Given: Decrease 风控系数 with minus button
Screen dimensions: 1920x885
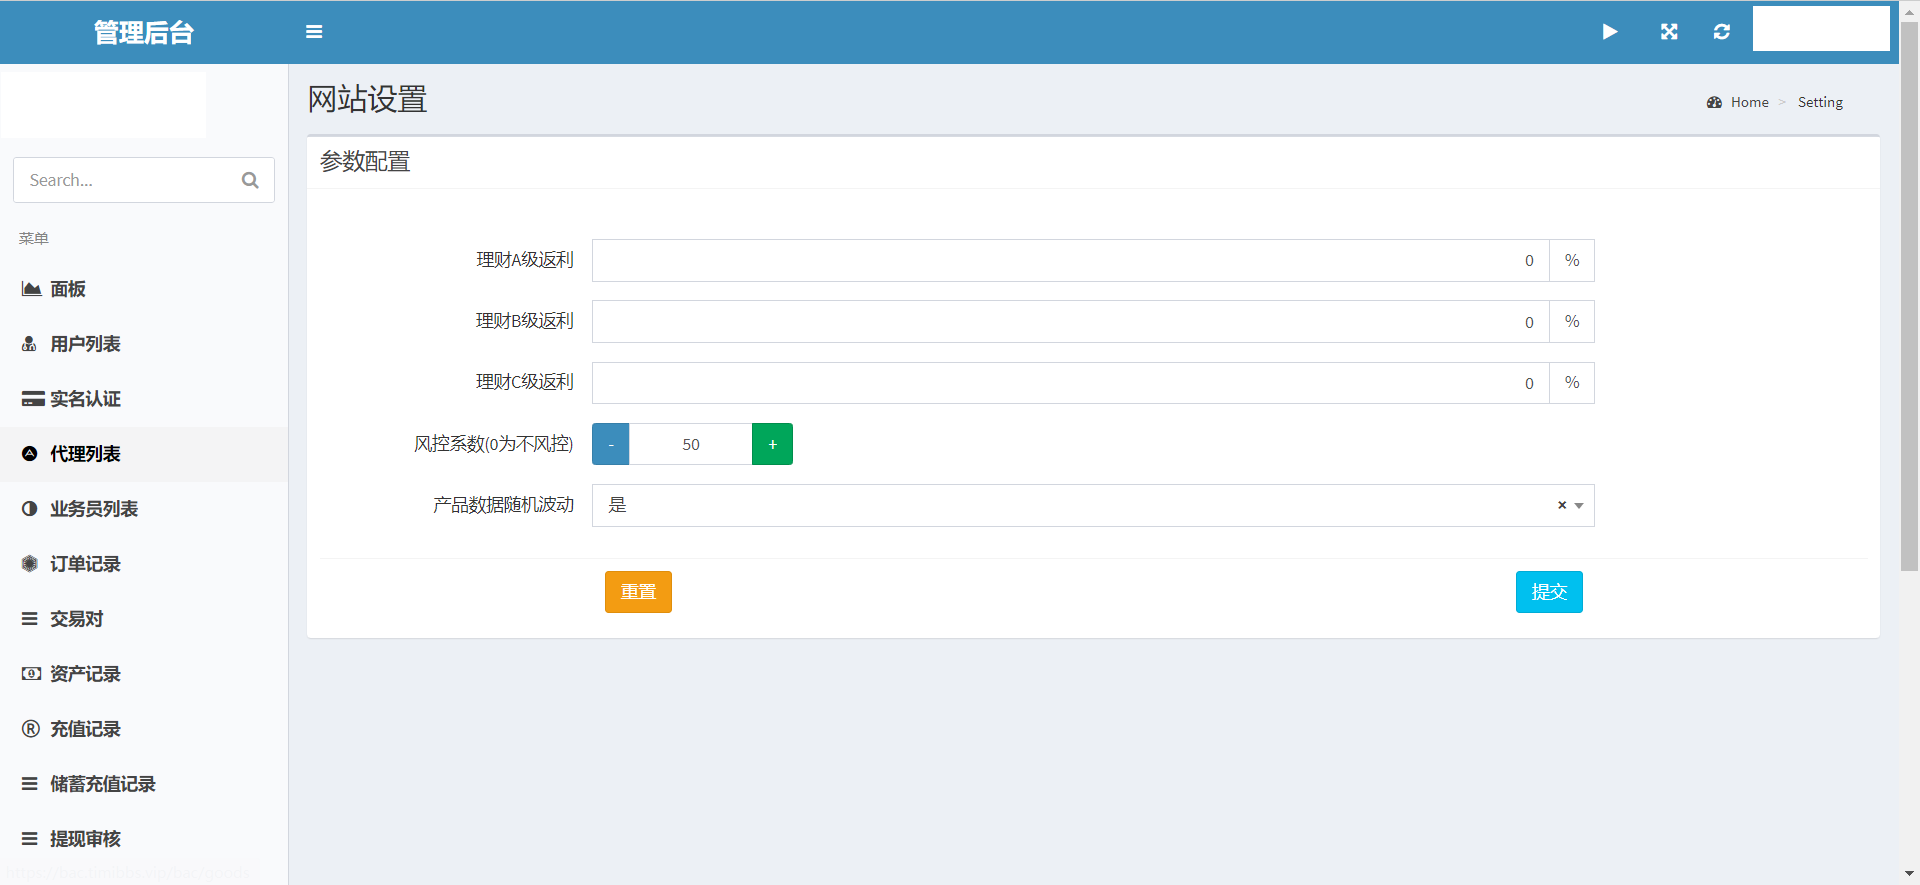Looking at the screenshot, I should pos(610,444).
